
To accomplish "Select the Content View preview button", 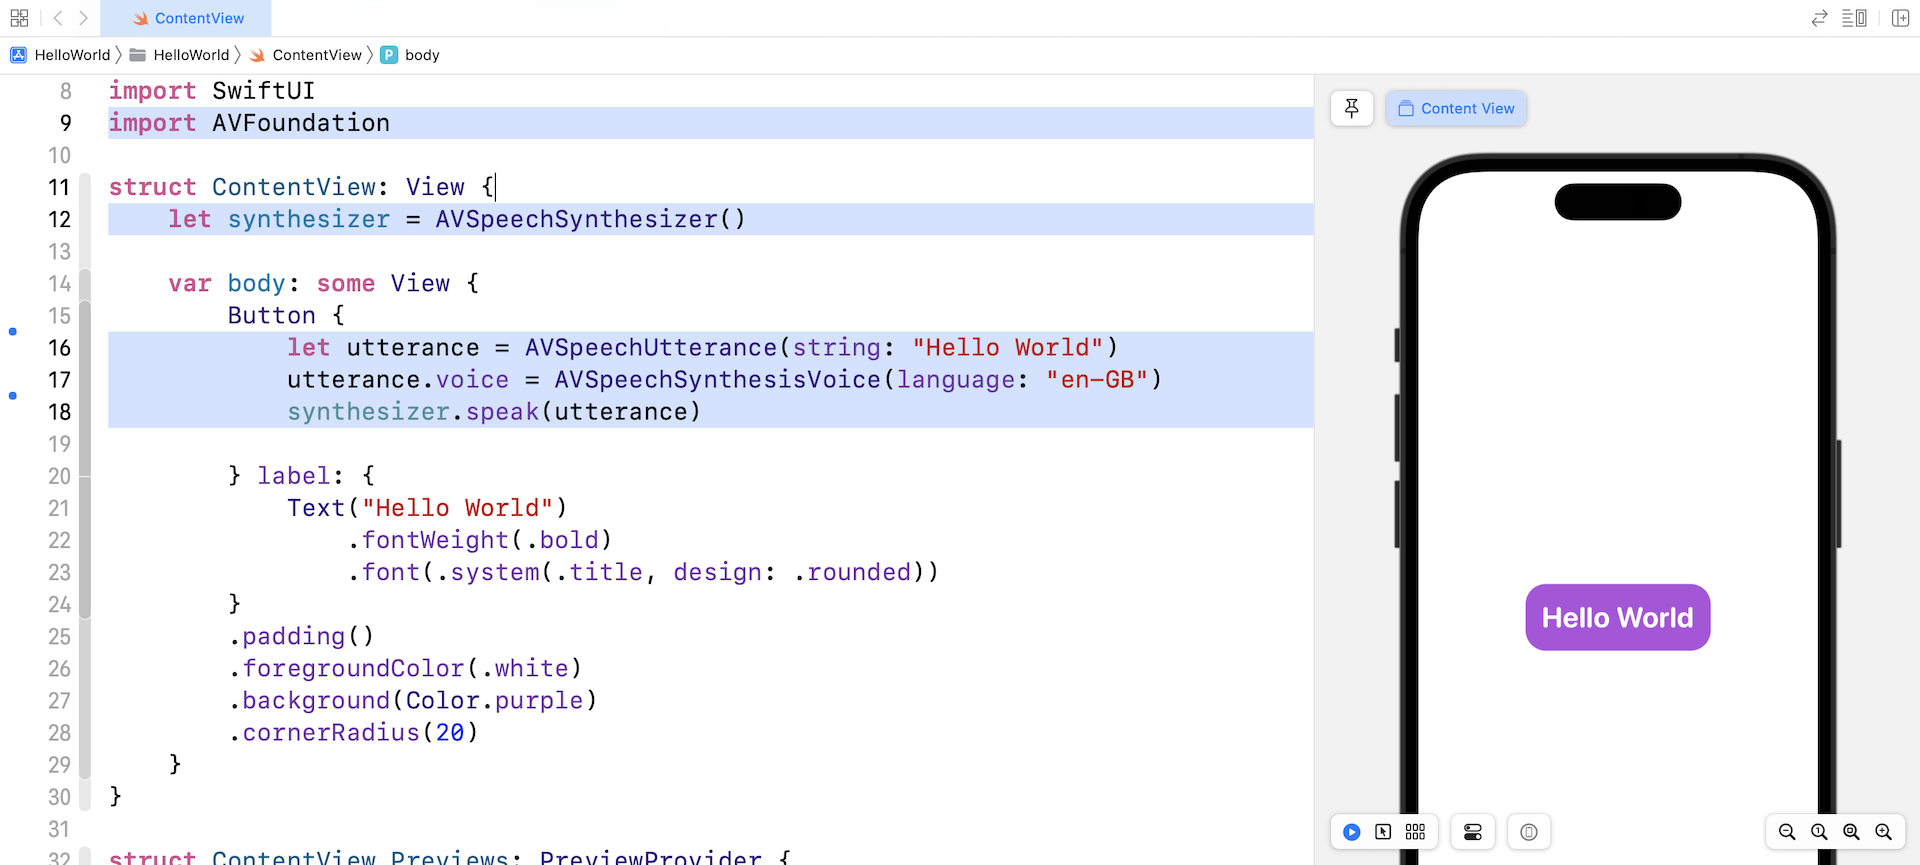I will pyautogui.click(x=1456, y=108).
